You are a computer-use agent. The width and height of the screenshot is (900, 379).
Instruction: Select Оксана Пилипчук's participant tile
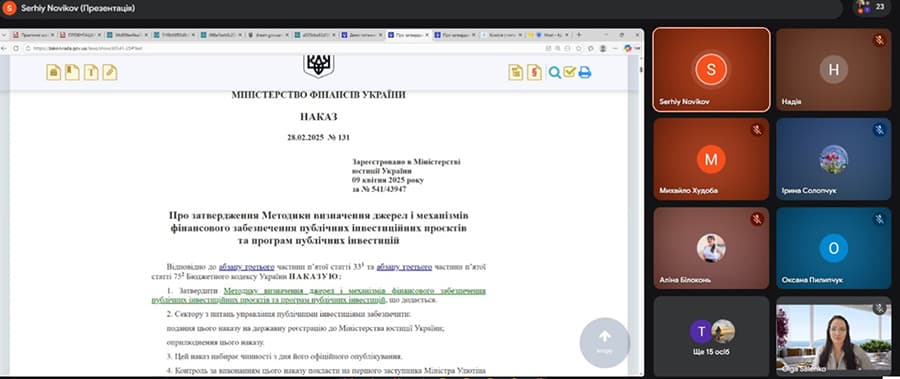tap(833, 248)
